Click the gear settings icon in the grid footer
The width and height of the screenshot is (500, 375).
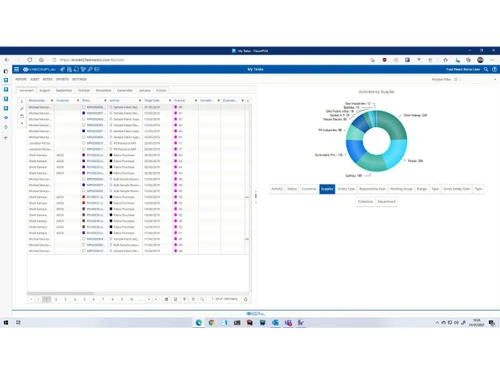(x=166, y=299)
